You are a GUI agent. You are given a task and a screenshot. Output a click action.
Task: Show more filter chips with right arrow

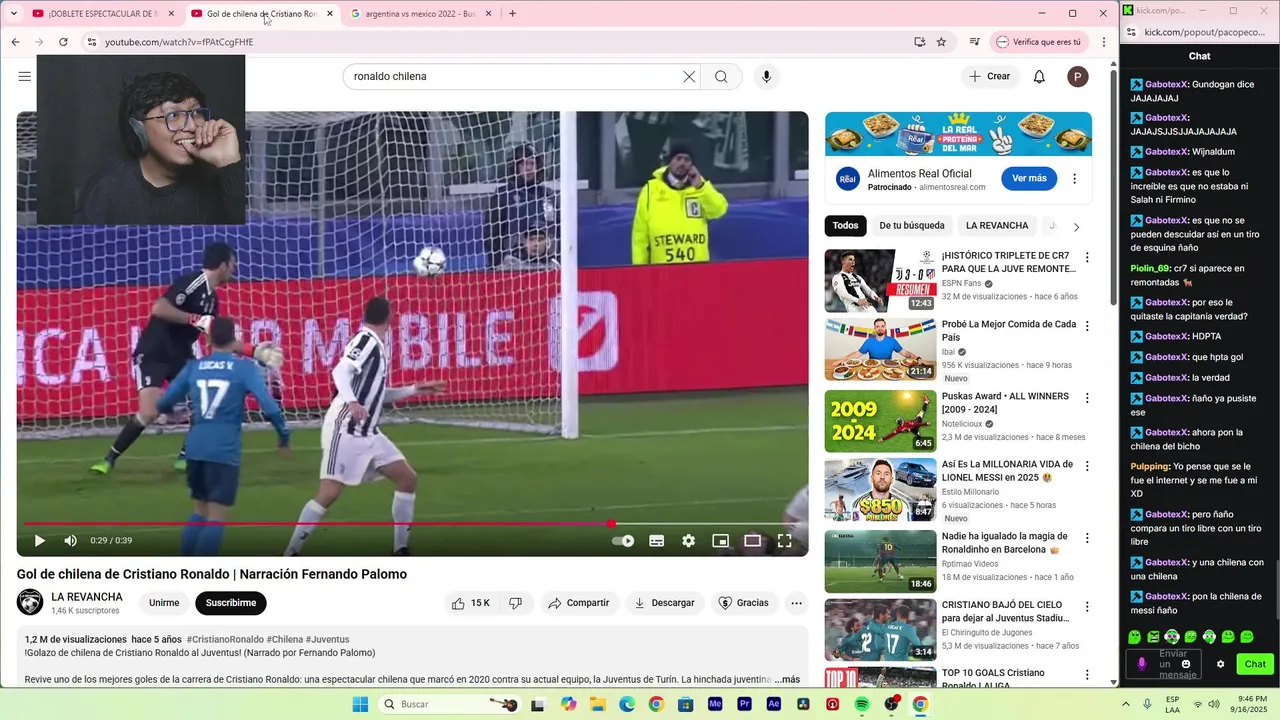pyautogui.click(x=1076, y=227)
